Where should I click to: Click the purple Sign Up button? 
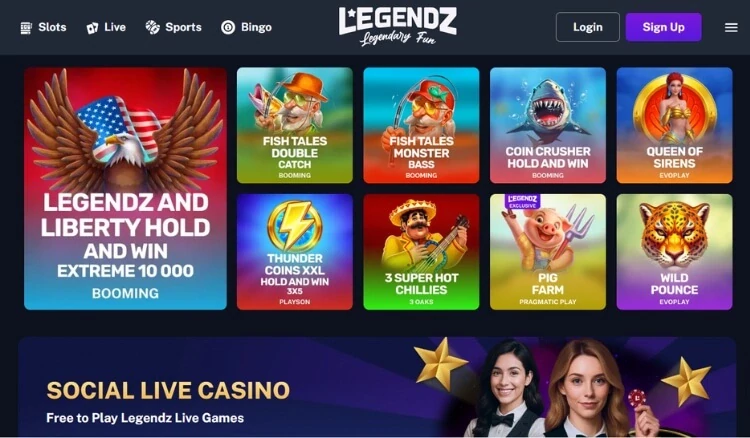663,27
